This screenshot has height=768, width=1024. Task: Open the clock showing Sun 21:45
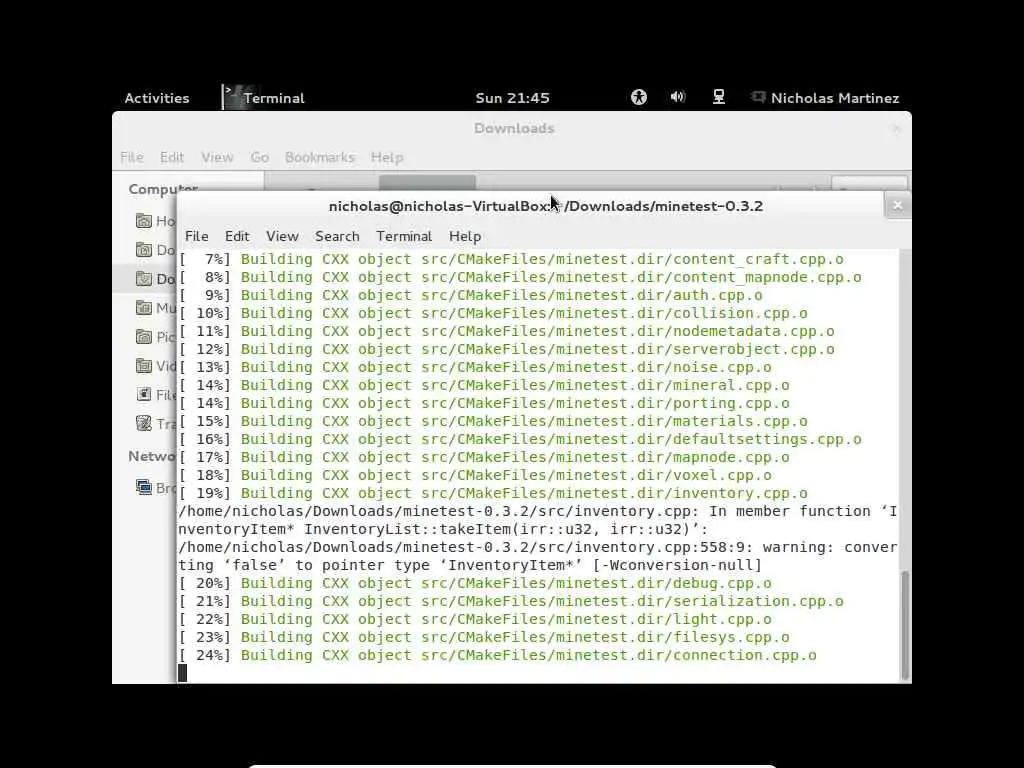point(512,98)
